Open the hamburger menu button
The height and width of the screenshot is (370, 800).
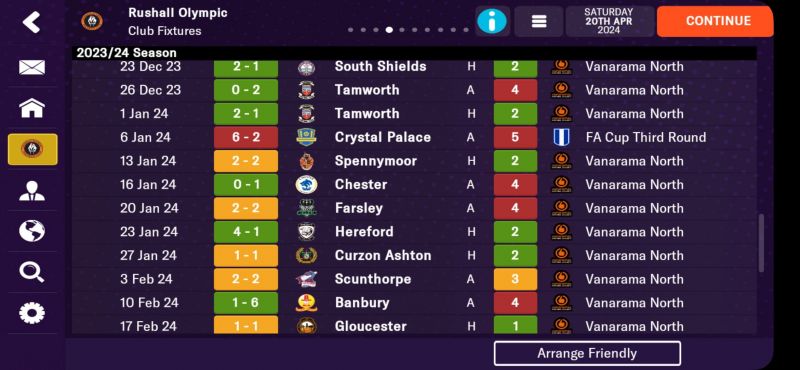point(539,21)
